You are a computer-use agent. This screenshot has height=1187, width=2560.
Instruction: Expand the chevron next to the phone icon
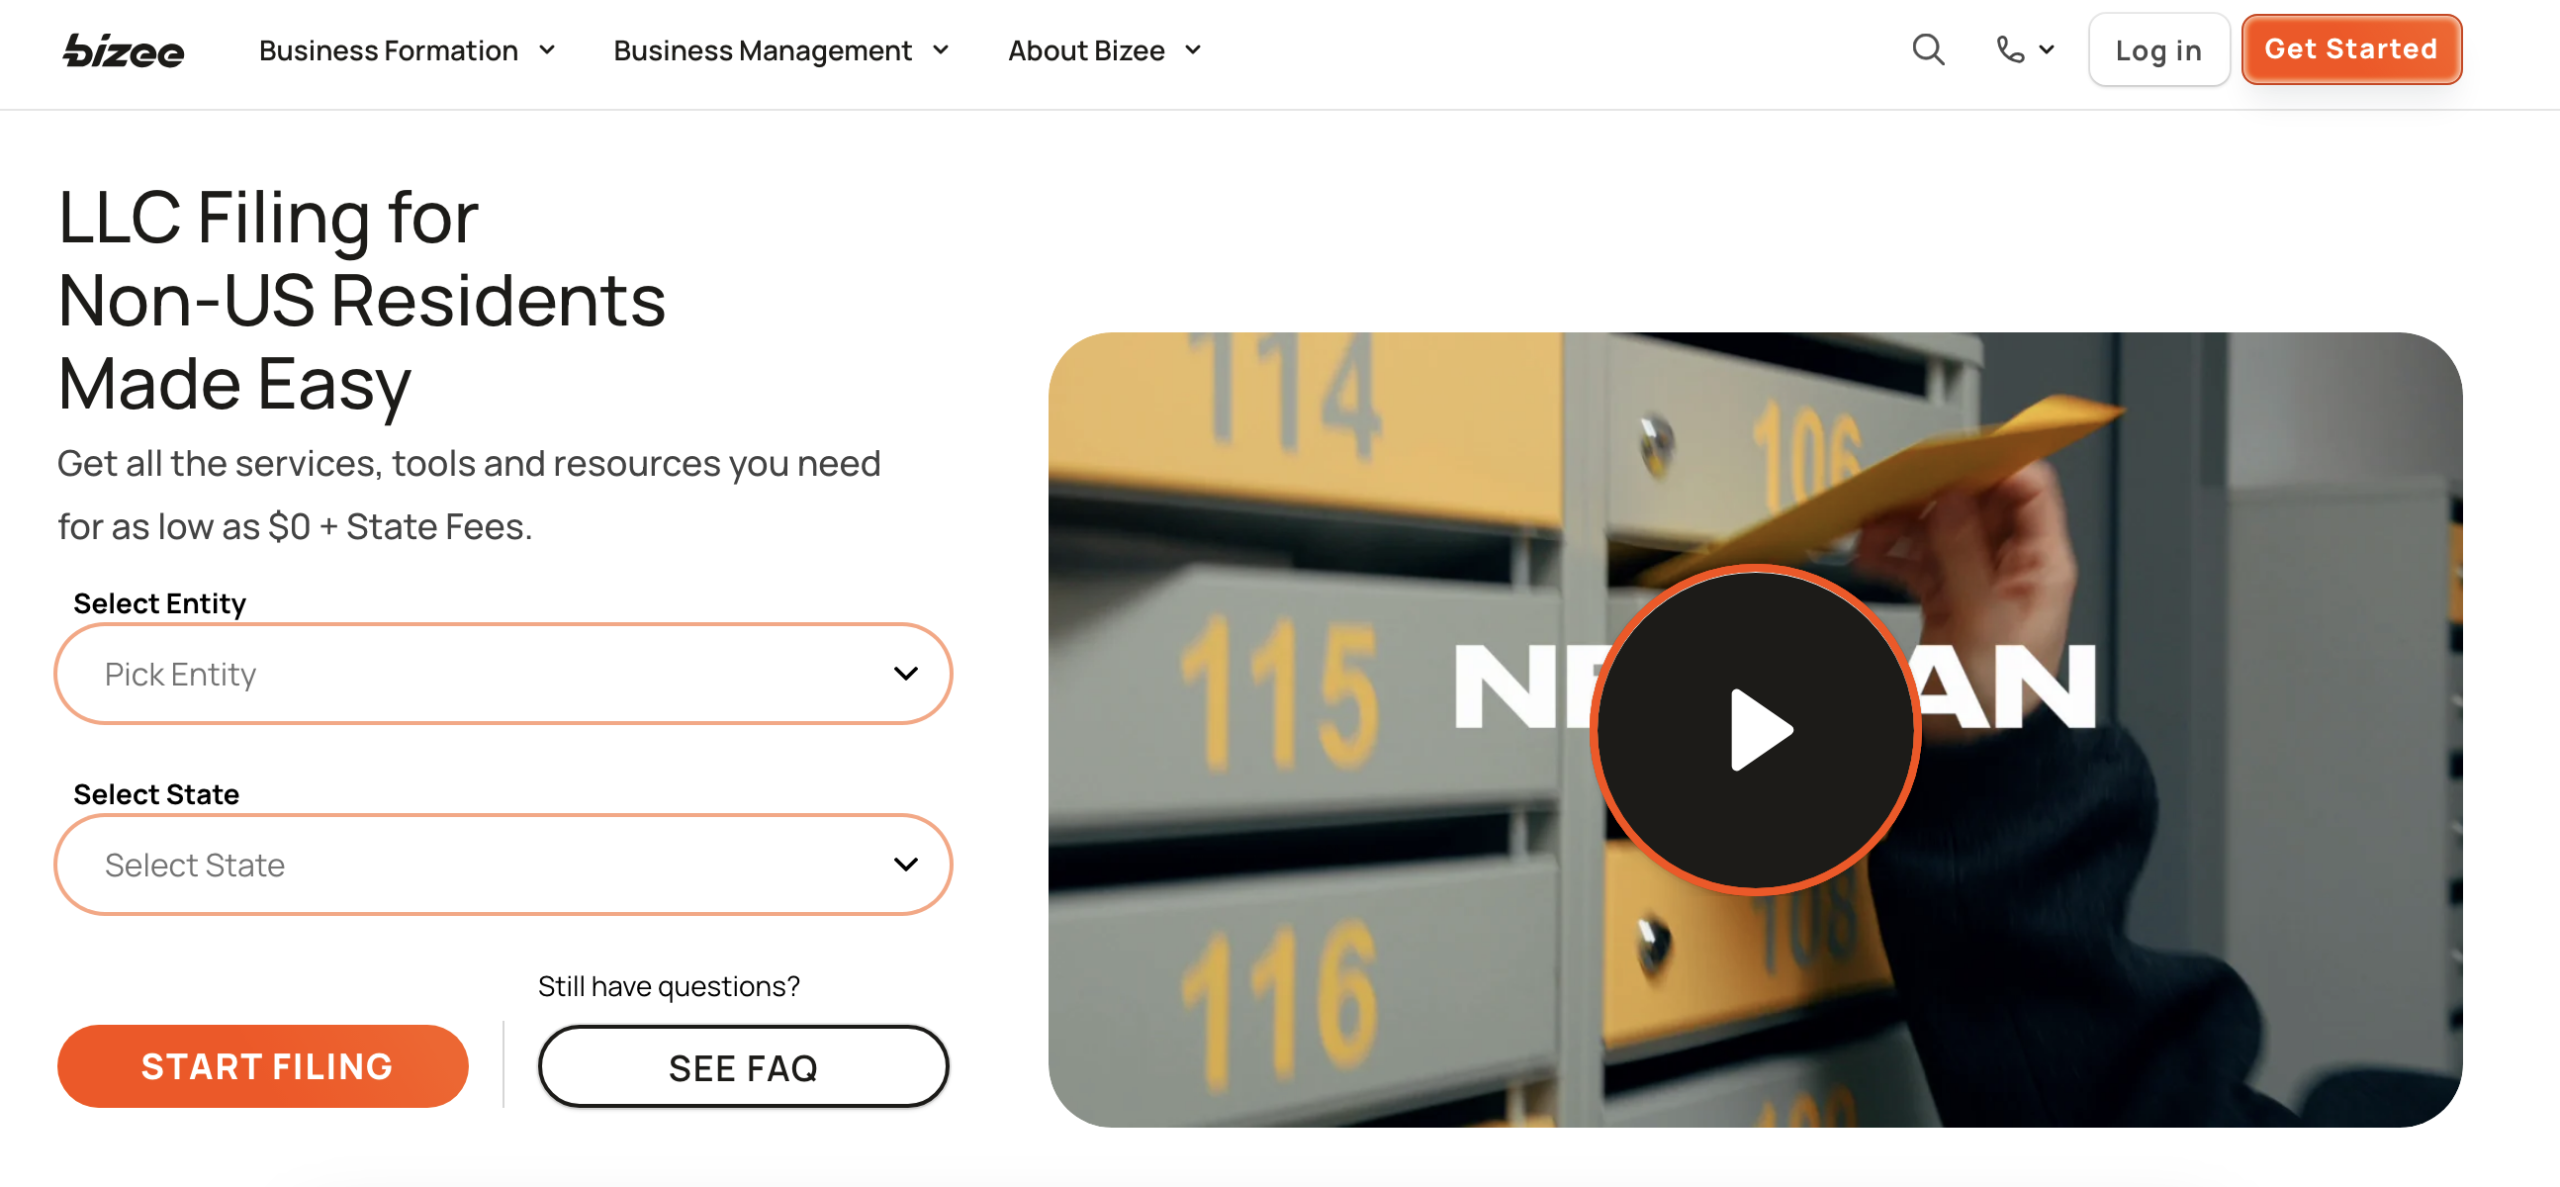tap(2046, 49)
